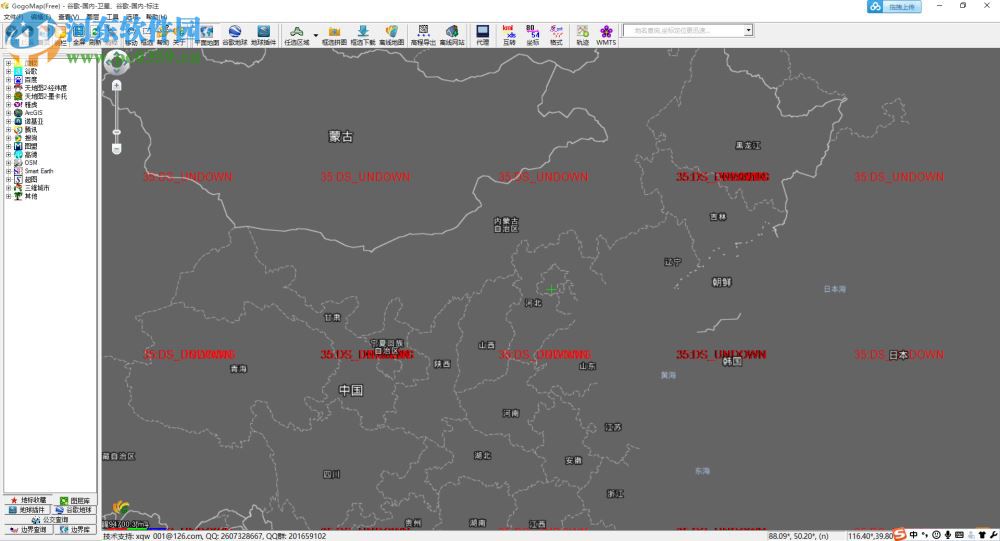Open the 代理 proxy settings
1000x541 pixels.
pos(483,36)
